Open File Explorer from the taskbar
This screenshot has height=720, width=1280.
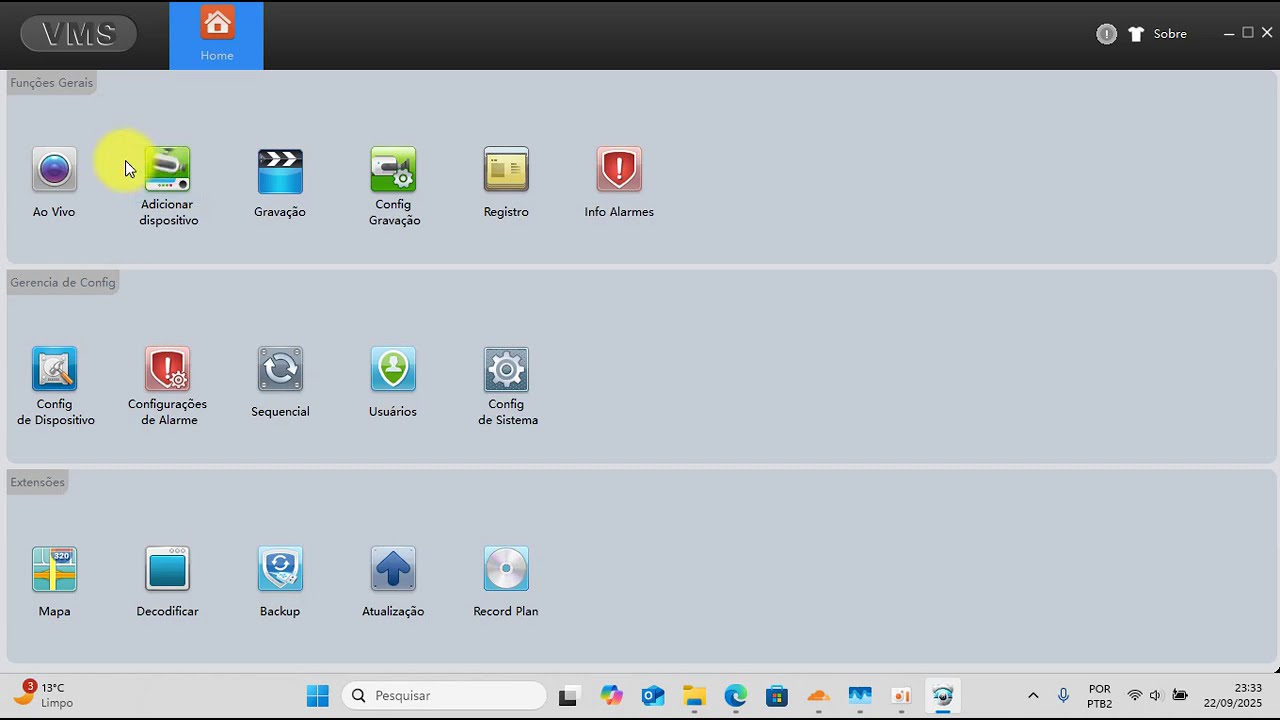click(694, 696)
